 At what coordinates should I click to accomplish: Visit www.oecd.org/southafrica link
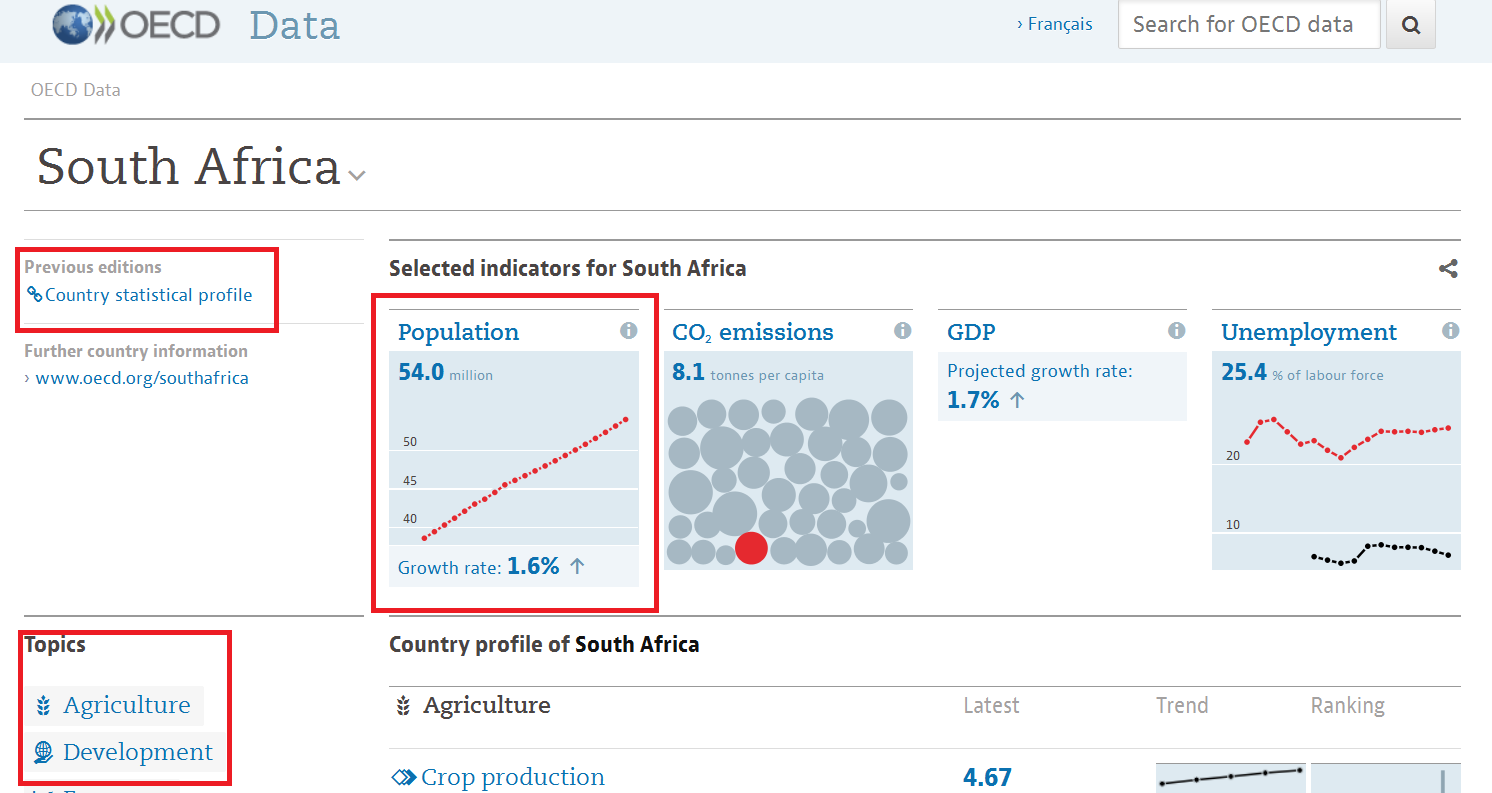coord(142,378)
